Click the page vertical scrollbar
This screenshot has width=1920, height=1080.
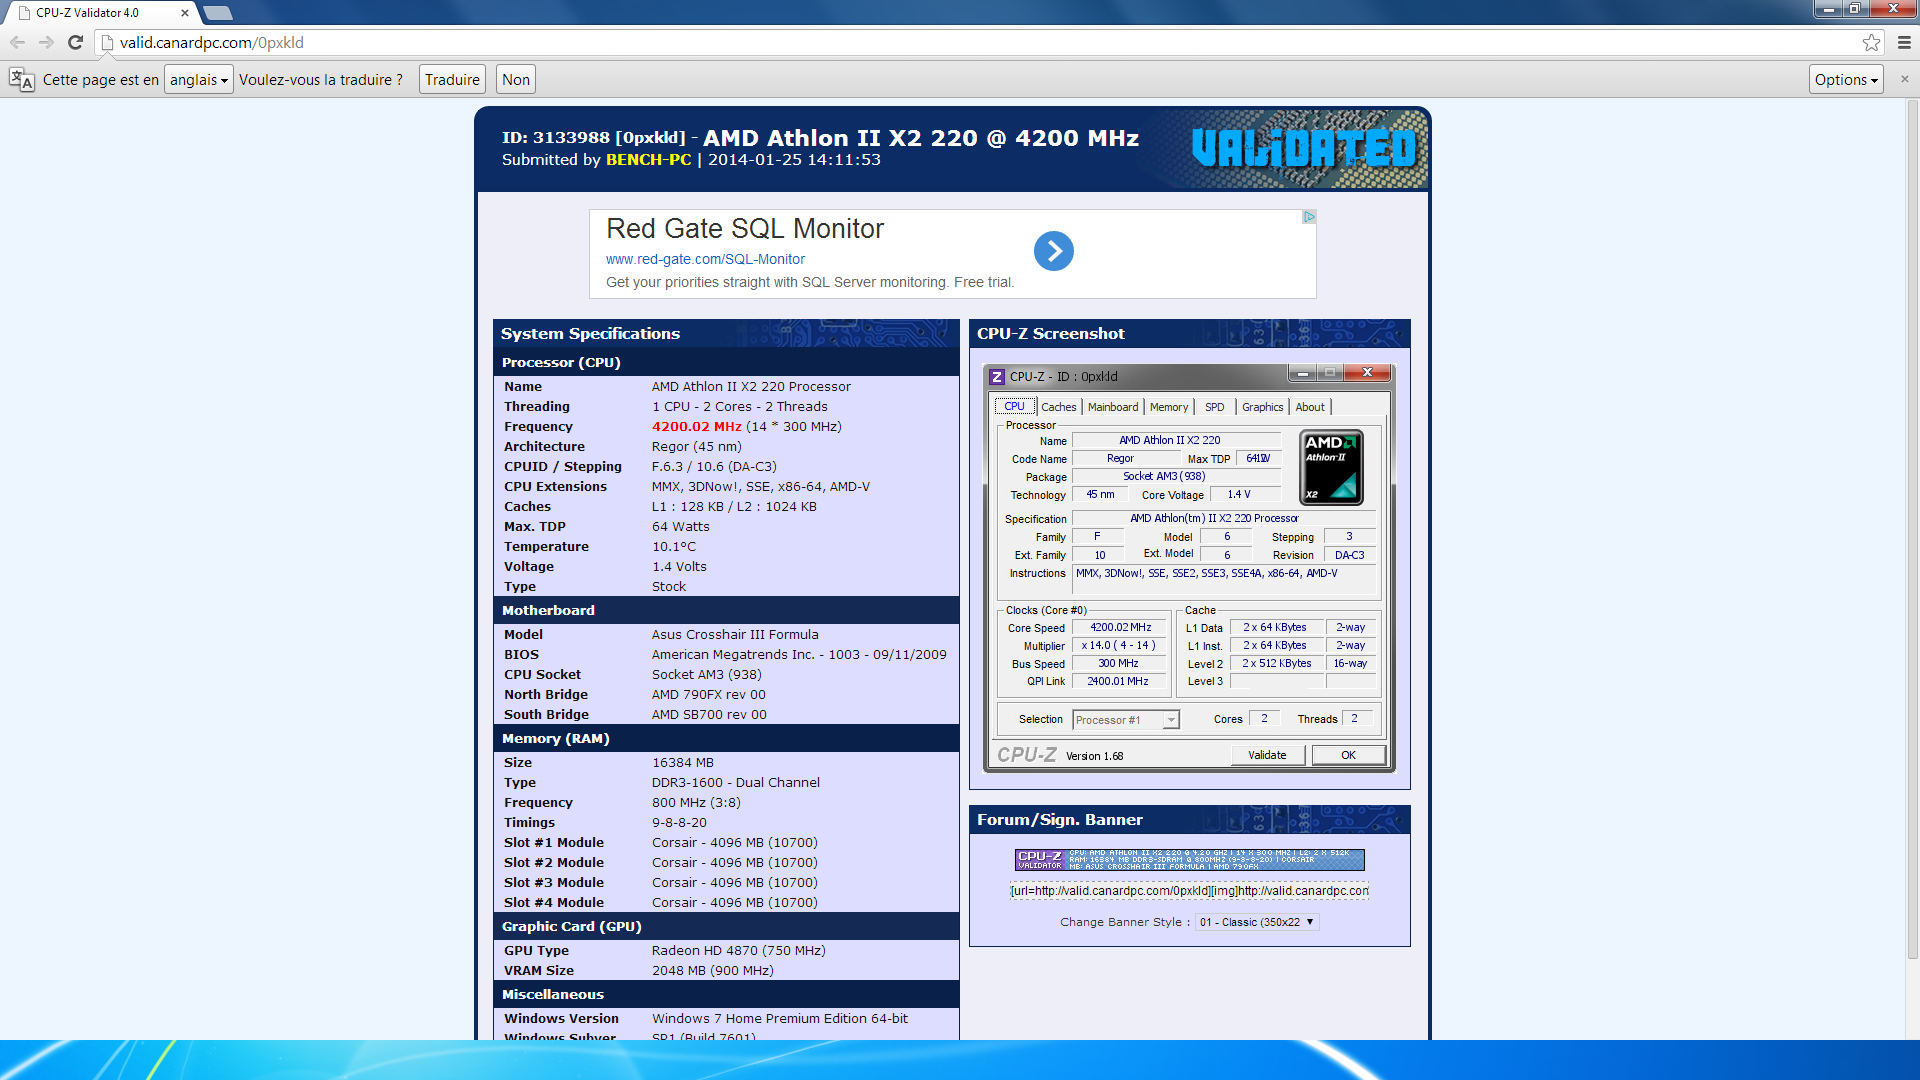pyautogui.click(x=1913, y=530)
